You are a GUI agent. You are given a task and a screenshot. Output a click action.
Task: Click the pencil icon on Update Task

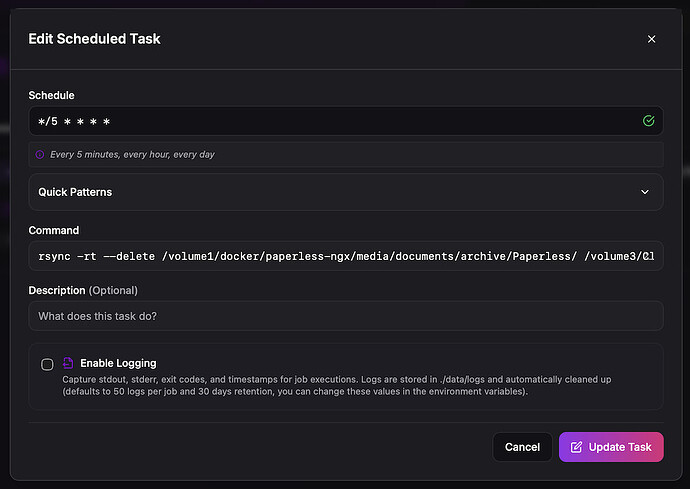(576, 447)
